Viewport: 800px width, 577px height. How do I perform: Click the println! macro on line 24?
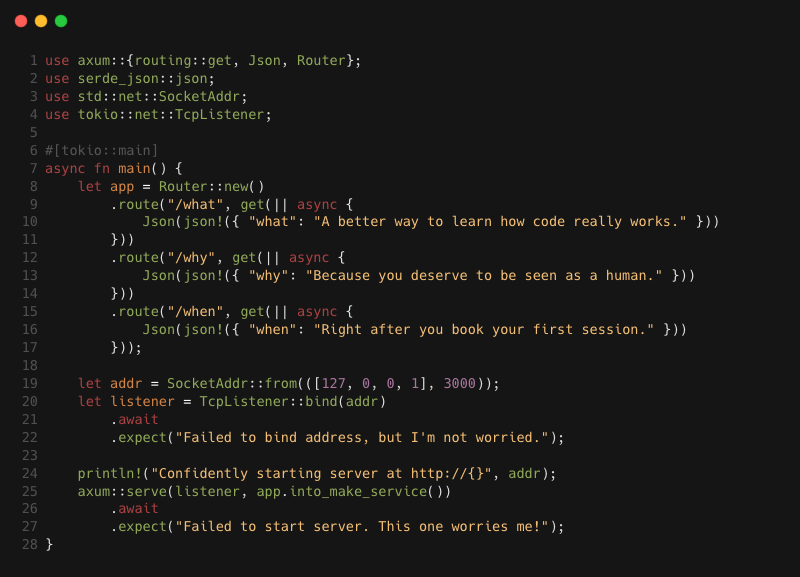coord(110,473)
